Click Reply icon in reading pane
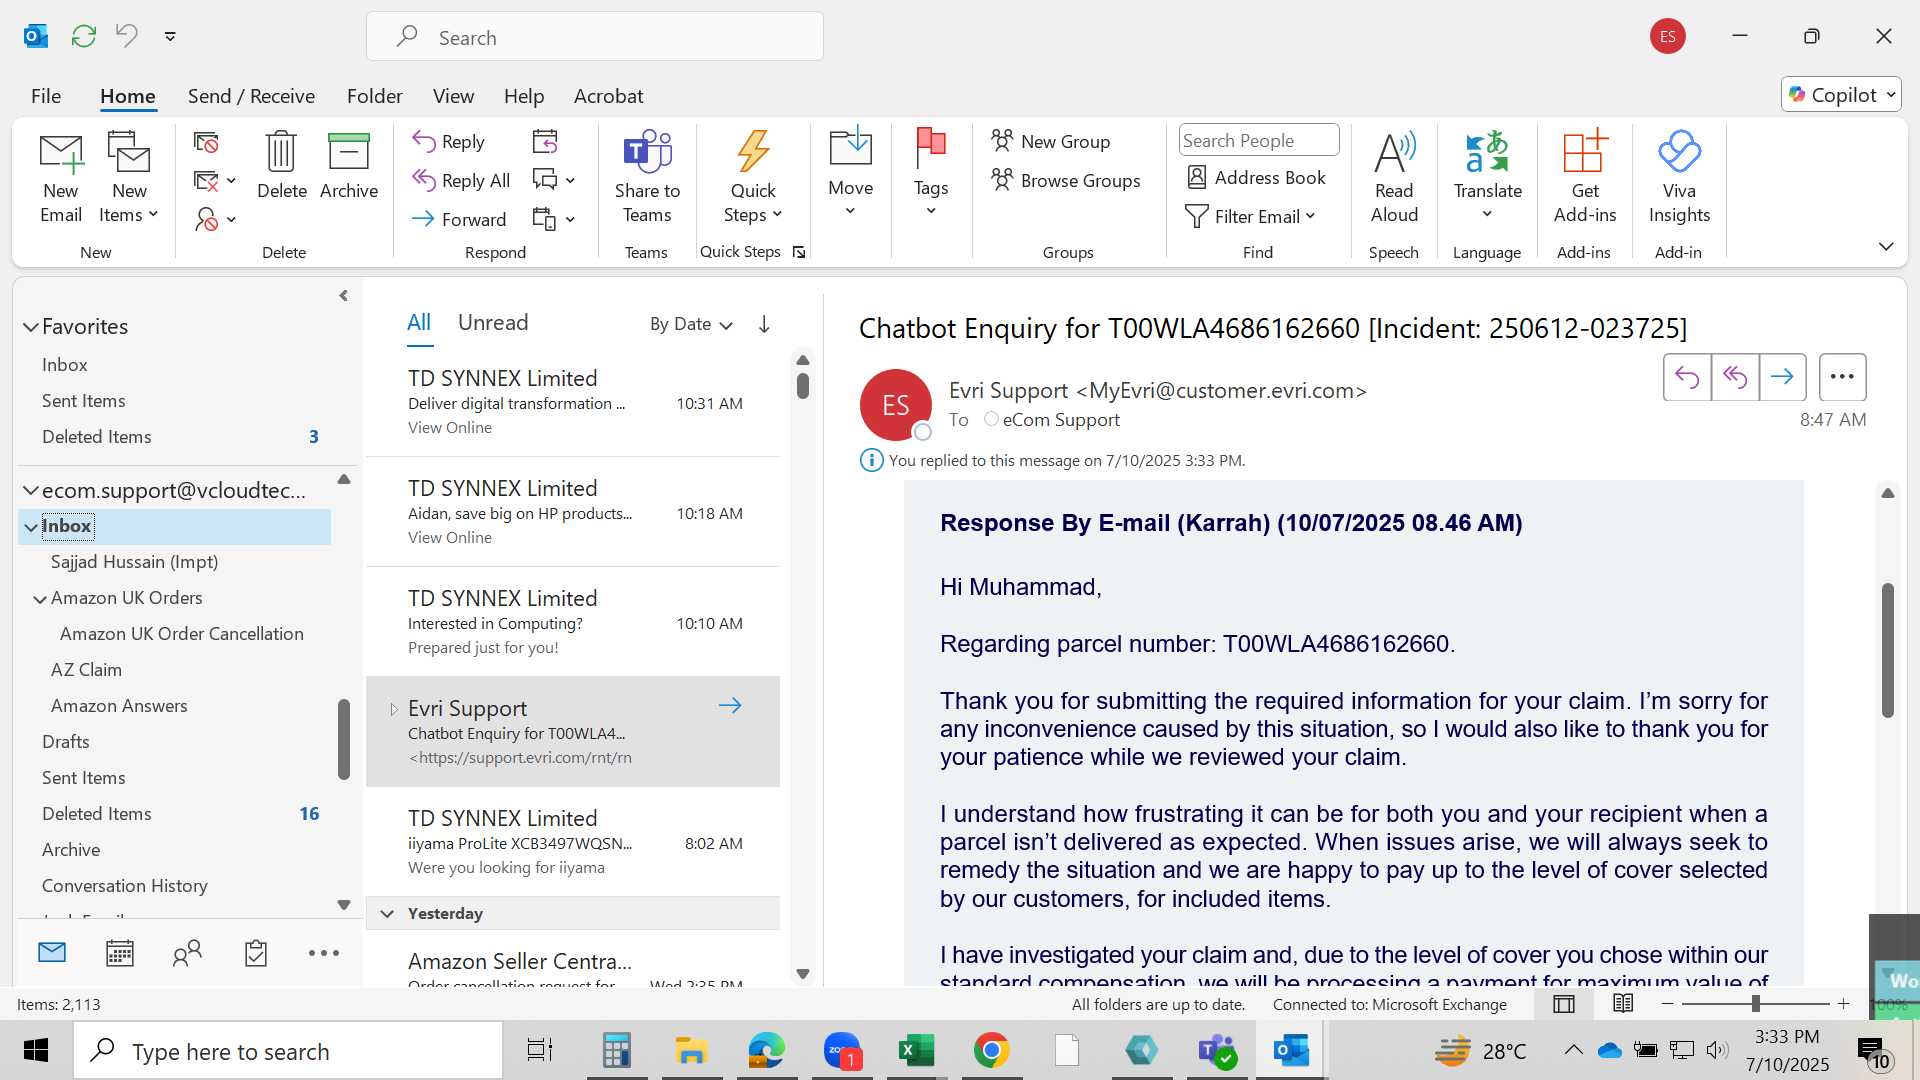The width and height of the screenshot is (1920, 1080). pos(1687,377)
